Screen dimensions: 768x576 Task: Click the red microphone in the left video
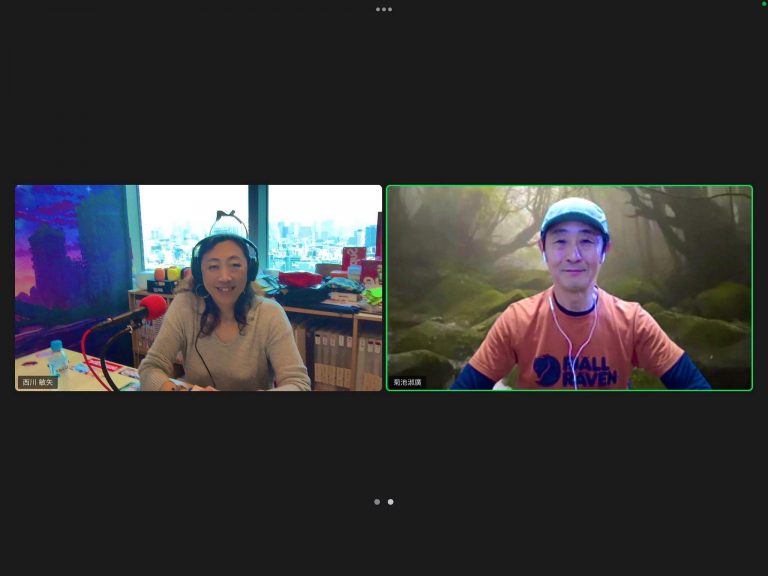(x=152, y=307)
